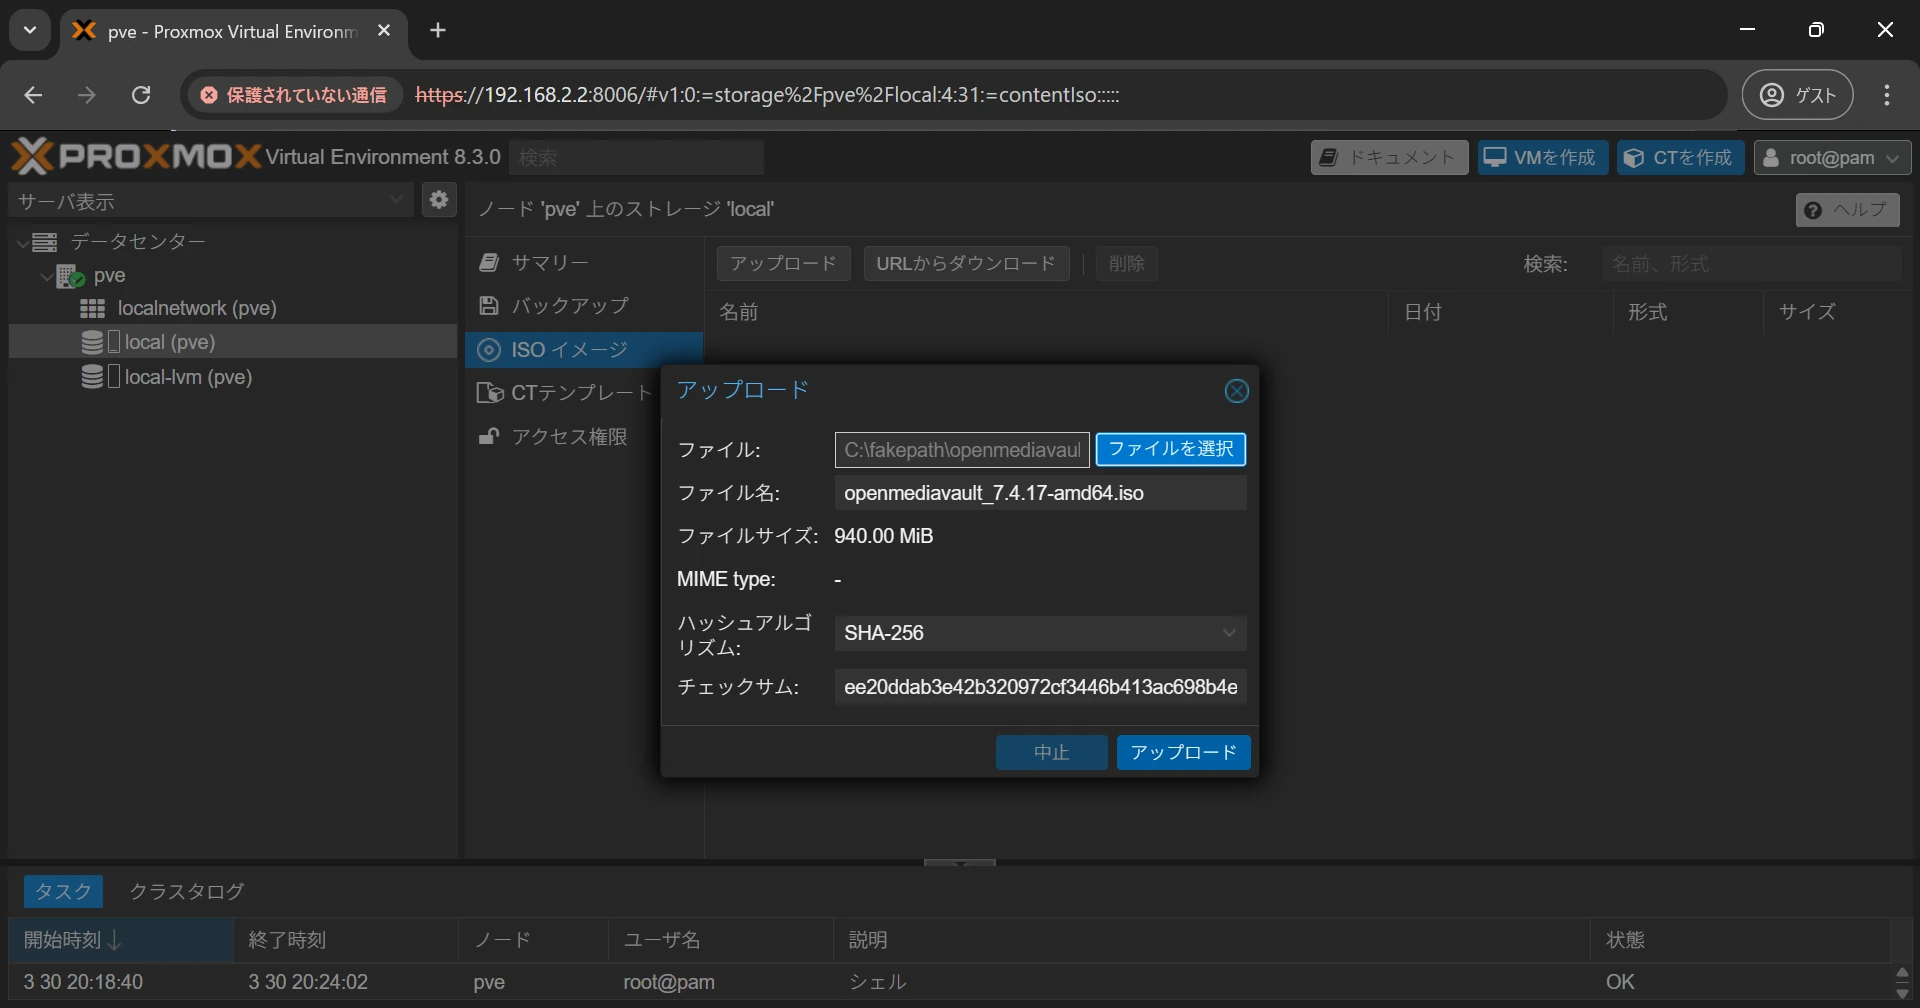
Task: Click the 保護されていない通信 security warning
Action: 295,95
